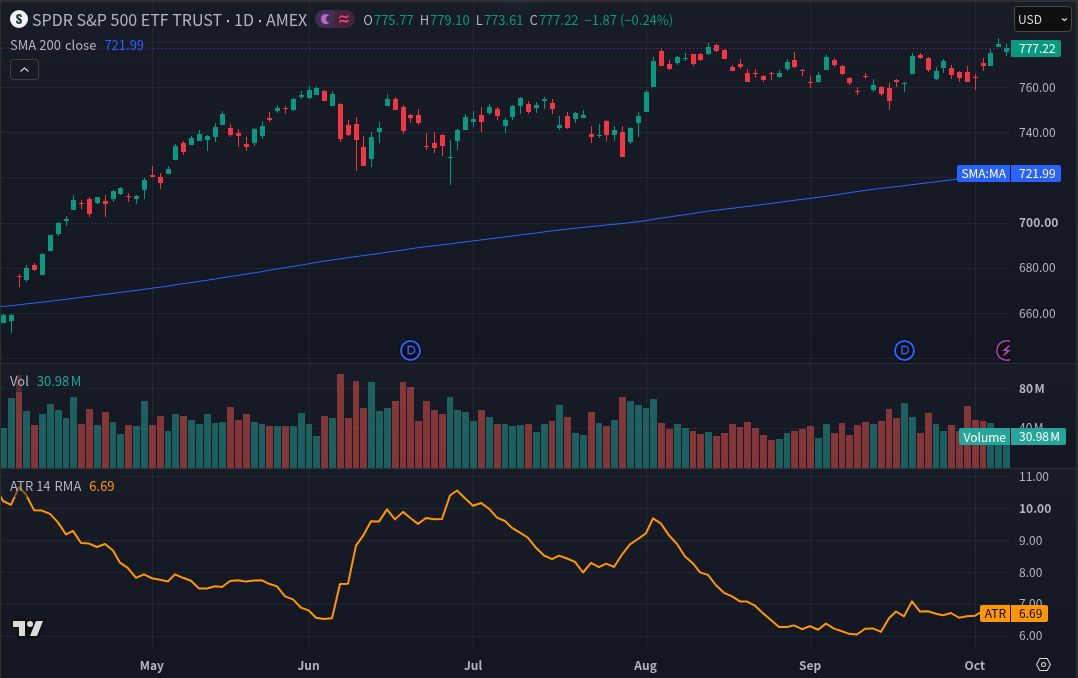The image size is (1078, 678).
Task: Click the pink approximate data icon
Action: click(x=344, y=19)
